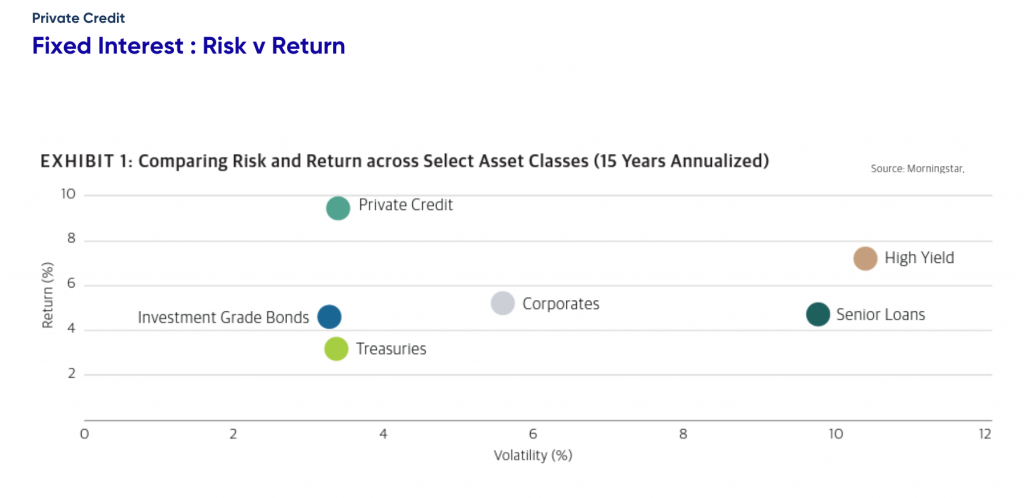Click the EXHIBIT 1 chart title
Screen dimensions: 1024x498
click(404, 161)
